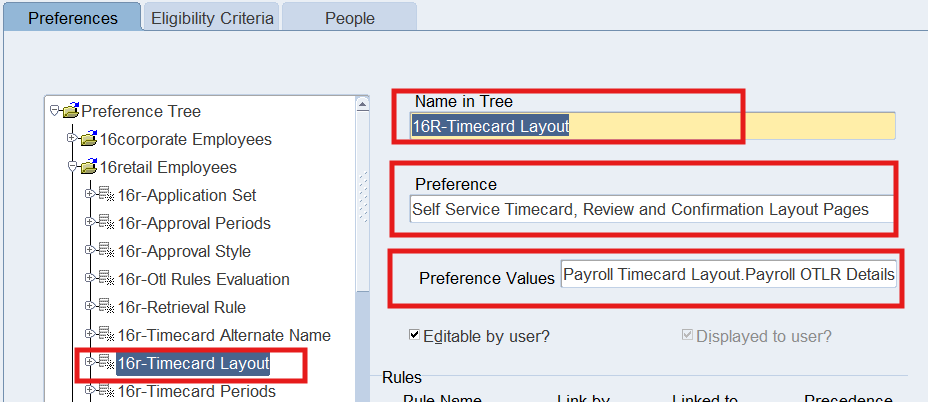This screenshot has width=928, height=402.
Task: Click the Preference Tree root folder icon
Action: [71, 112]
